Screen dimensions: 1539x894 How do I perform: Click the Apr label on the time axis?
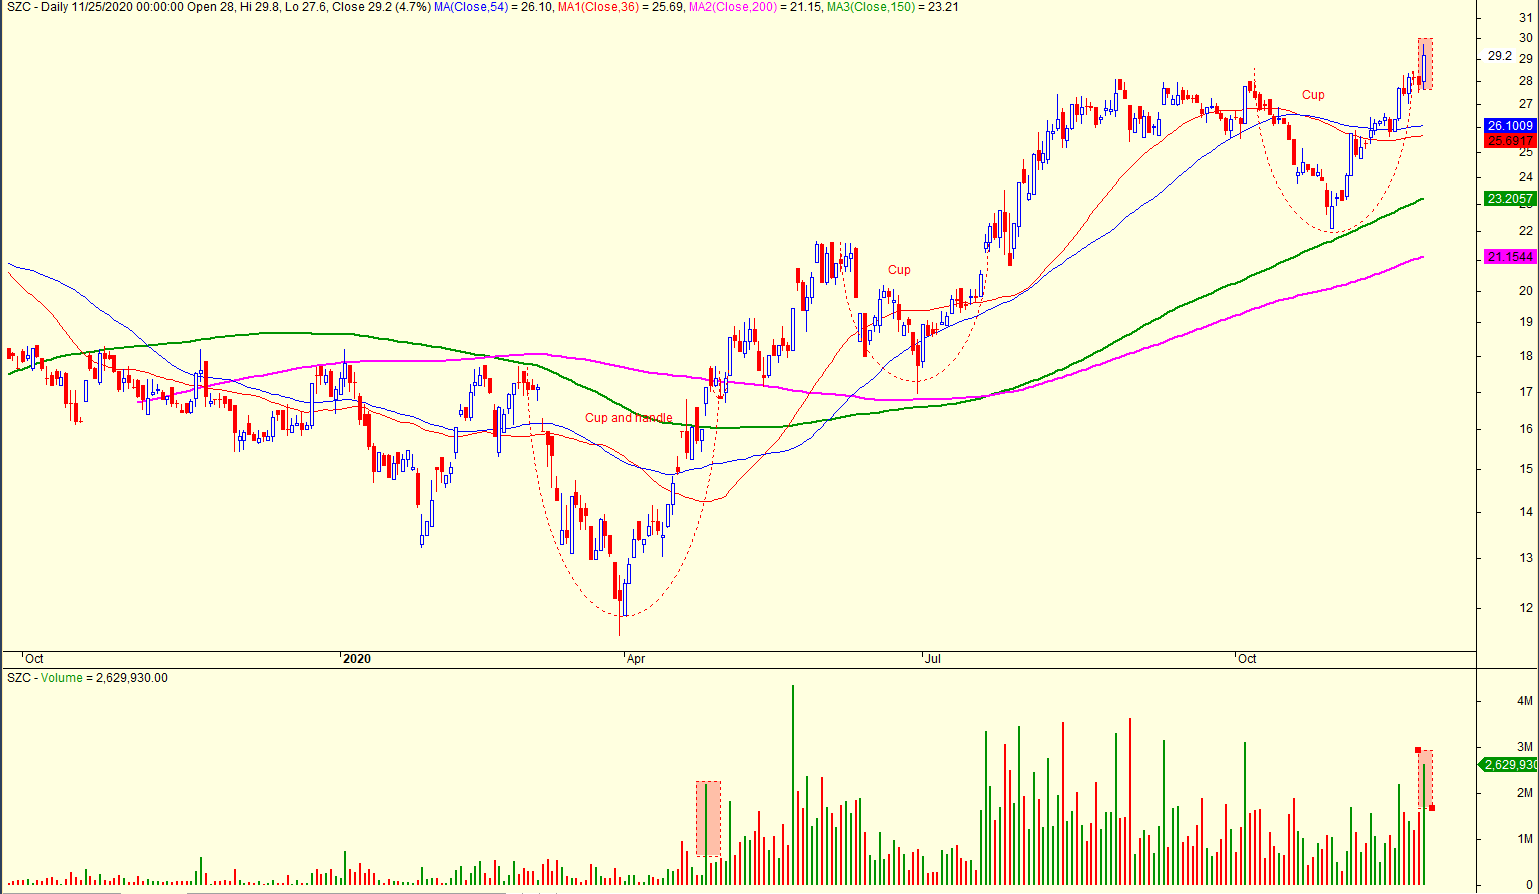[635, 658]
